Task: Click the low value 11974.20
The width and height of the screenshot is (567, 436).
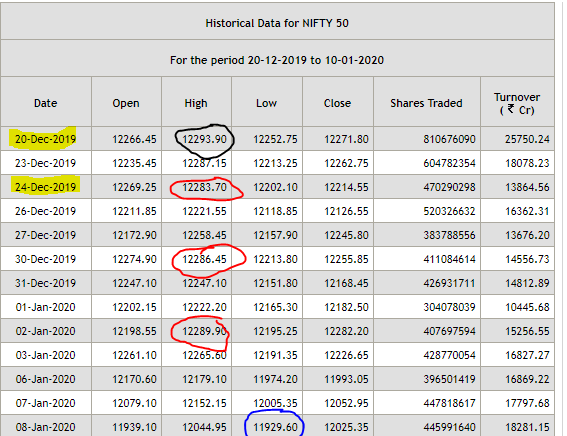Action: pos(275,379)
